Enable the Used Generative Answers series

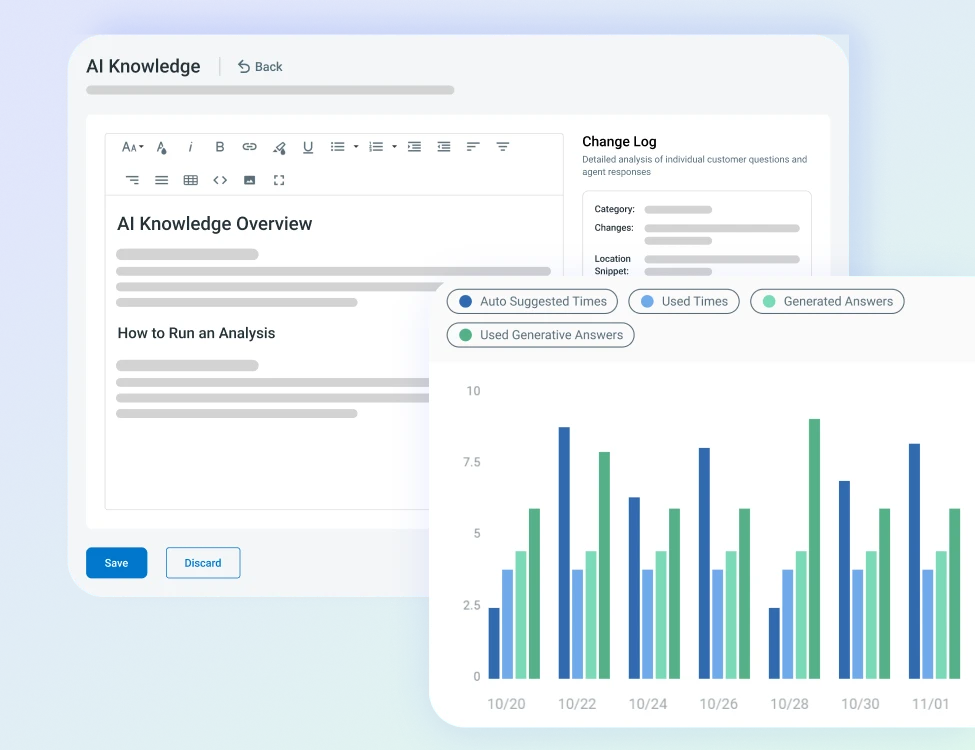540,335
